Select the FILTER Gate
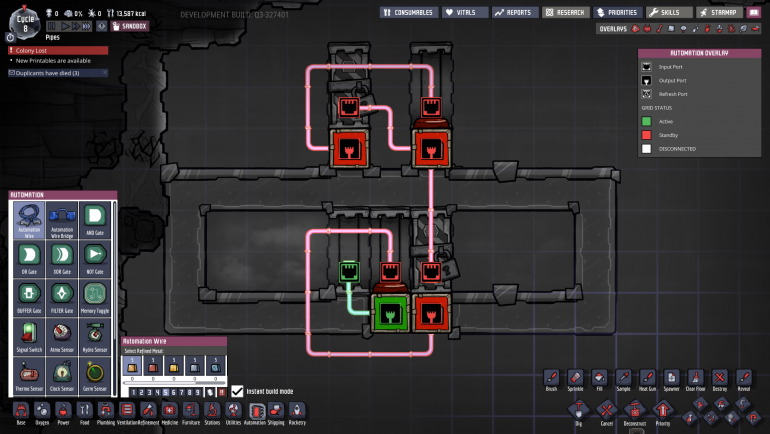Viewport: 770px width, 434px height. (62, 298)
